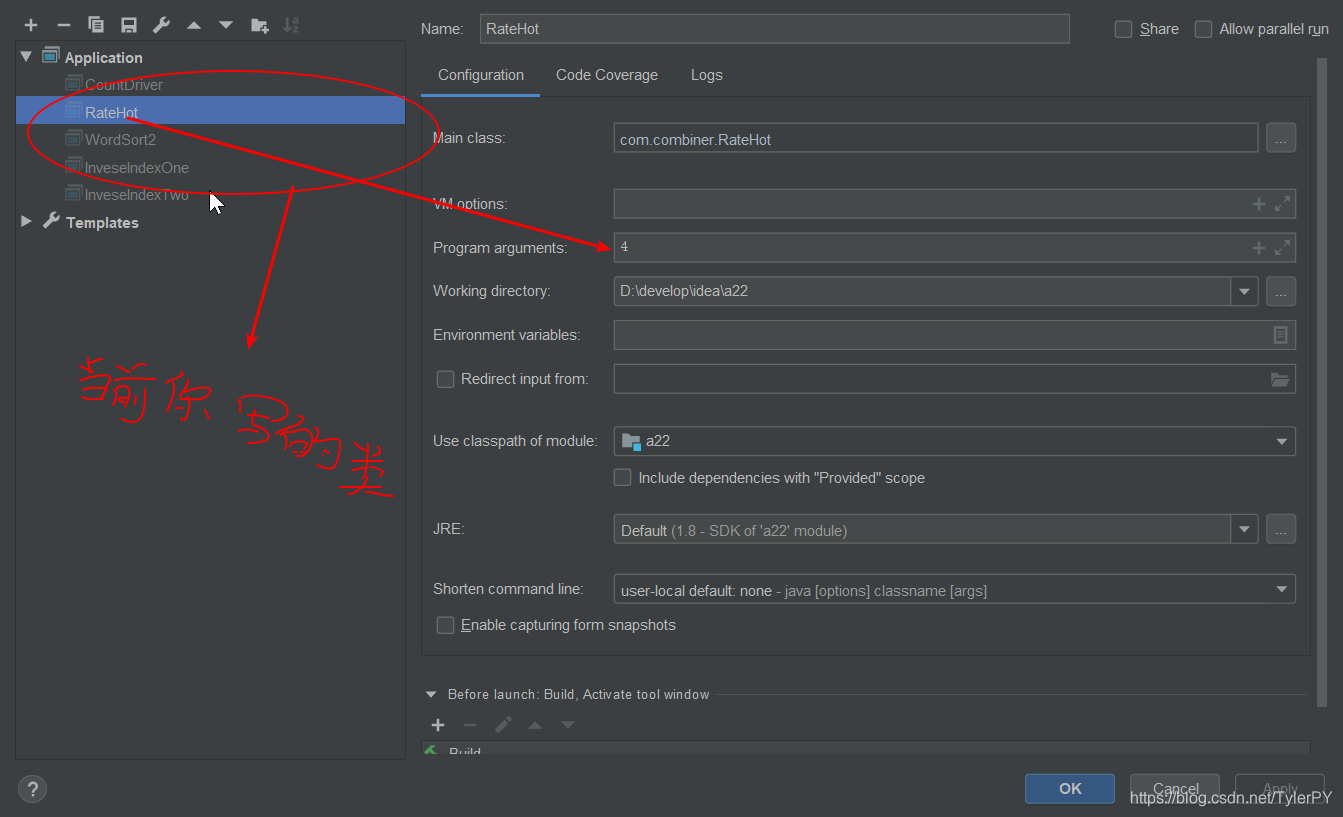The width and height of the screenshot is (1343, 817).
Task: Open help with the question mark icon
Action: (x=33, y=788)
